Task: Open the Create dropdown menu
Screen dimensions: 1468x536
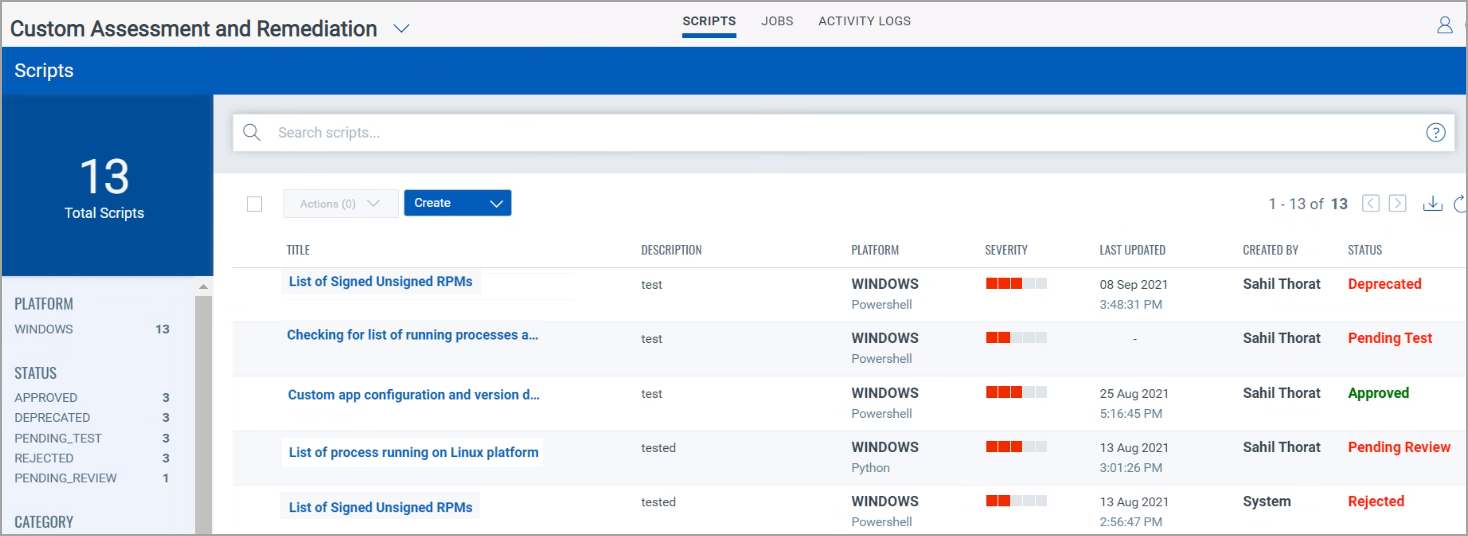Action: pyautogui.click(x=457, y=203)
